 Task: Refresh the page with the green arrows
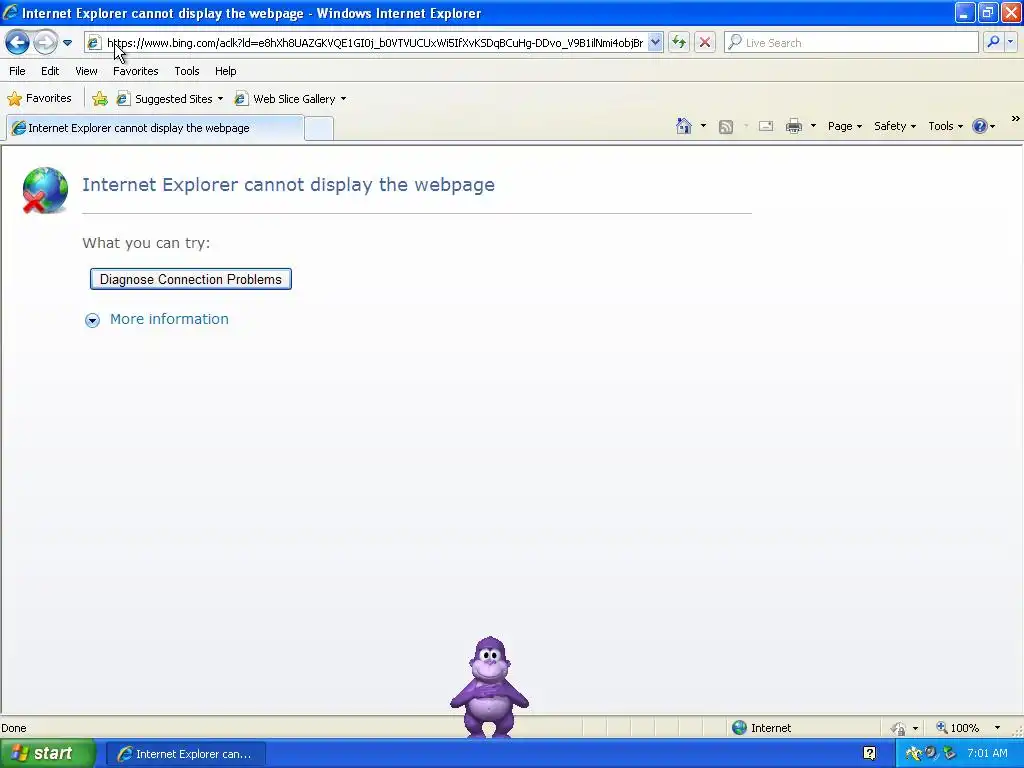(x=679, y=43)
